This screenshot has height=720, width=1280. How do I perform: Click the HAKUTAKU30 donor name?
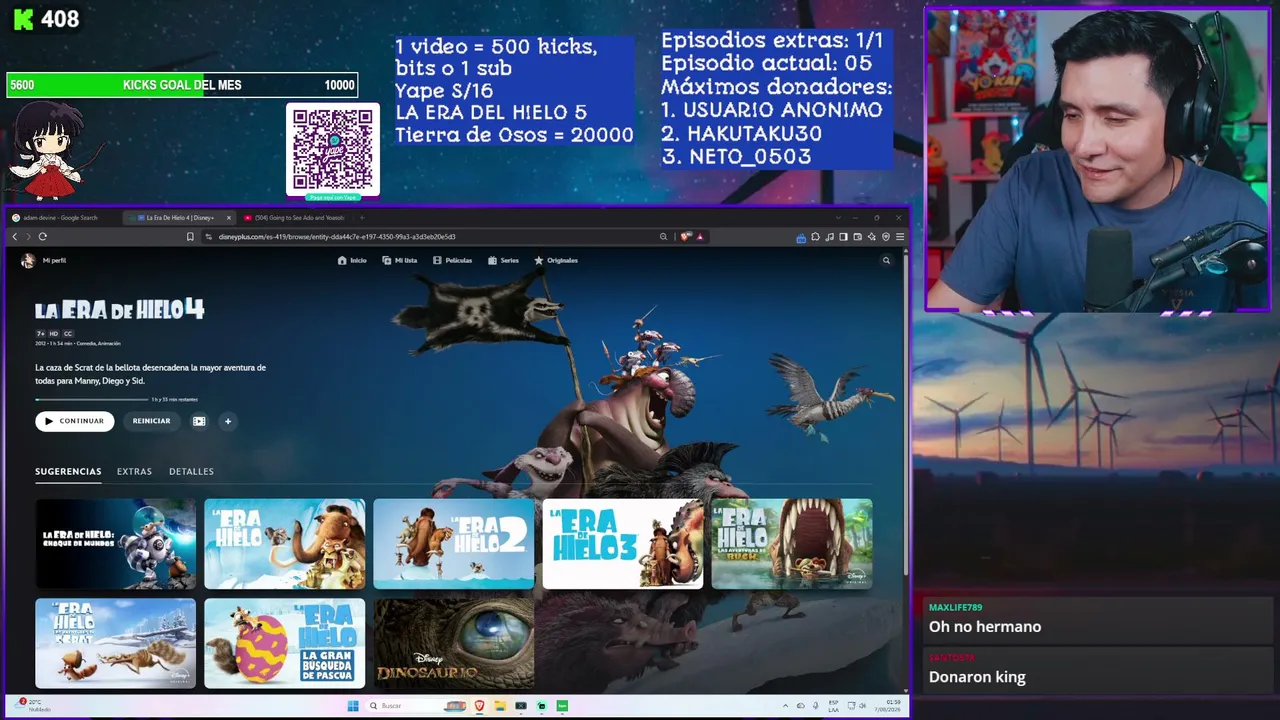tap(754, 134)
